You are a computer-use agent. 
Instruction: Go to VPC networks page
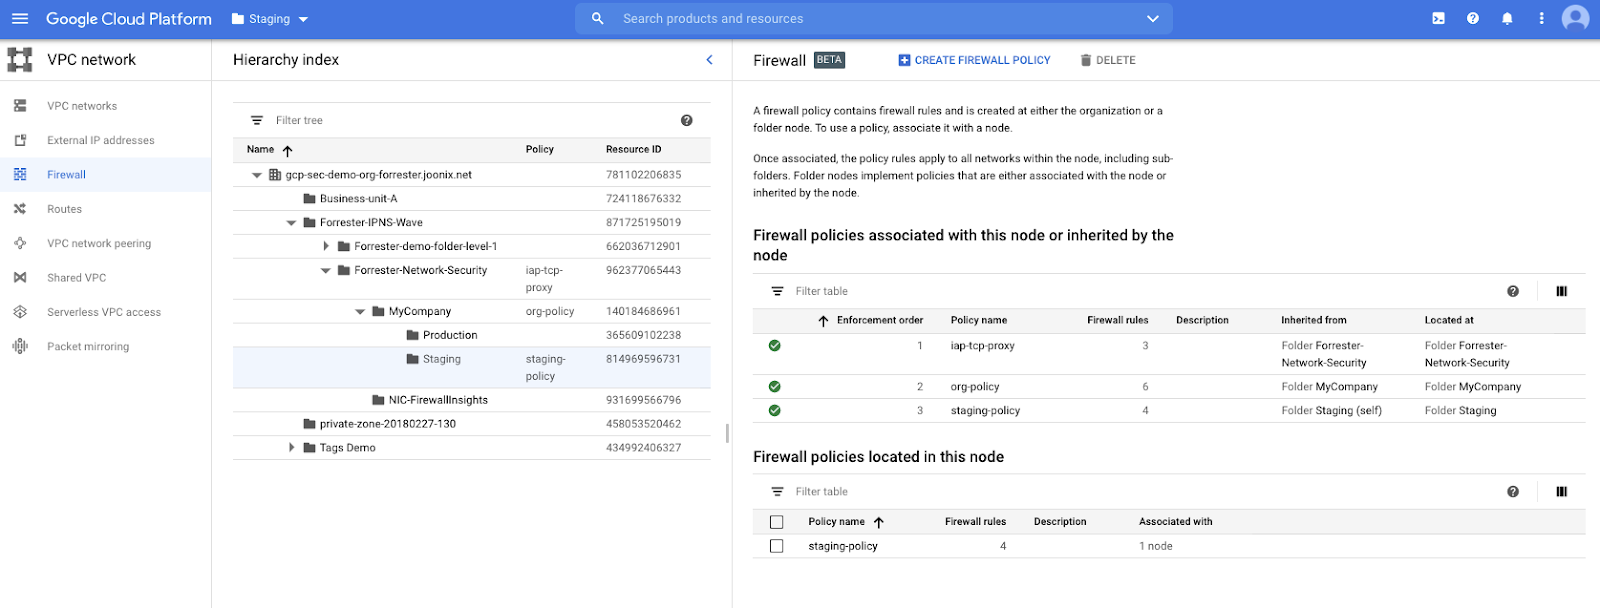pos(82,106)
